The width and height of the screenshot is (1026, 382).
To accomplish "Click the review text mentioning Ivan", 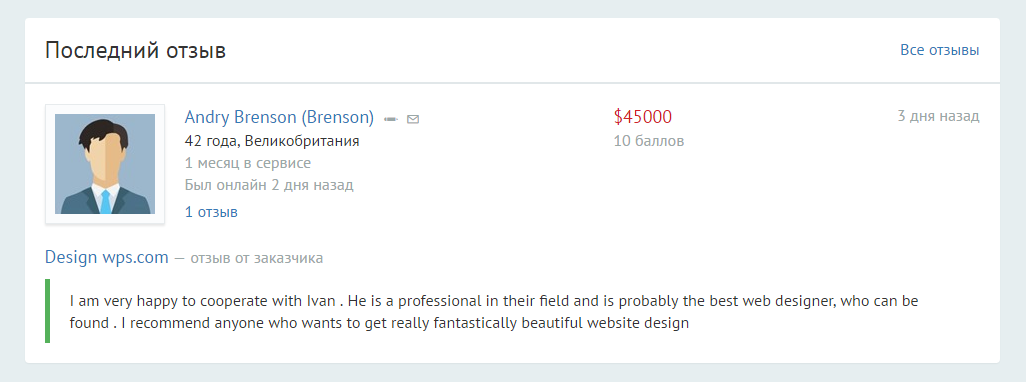I will point(494,312).
